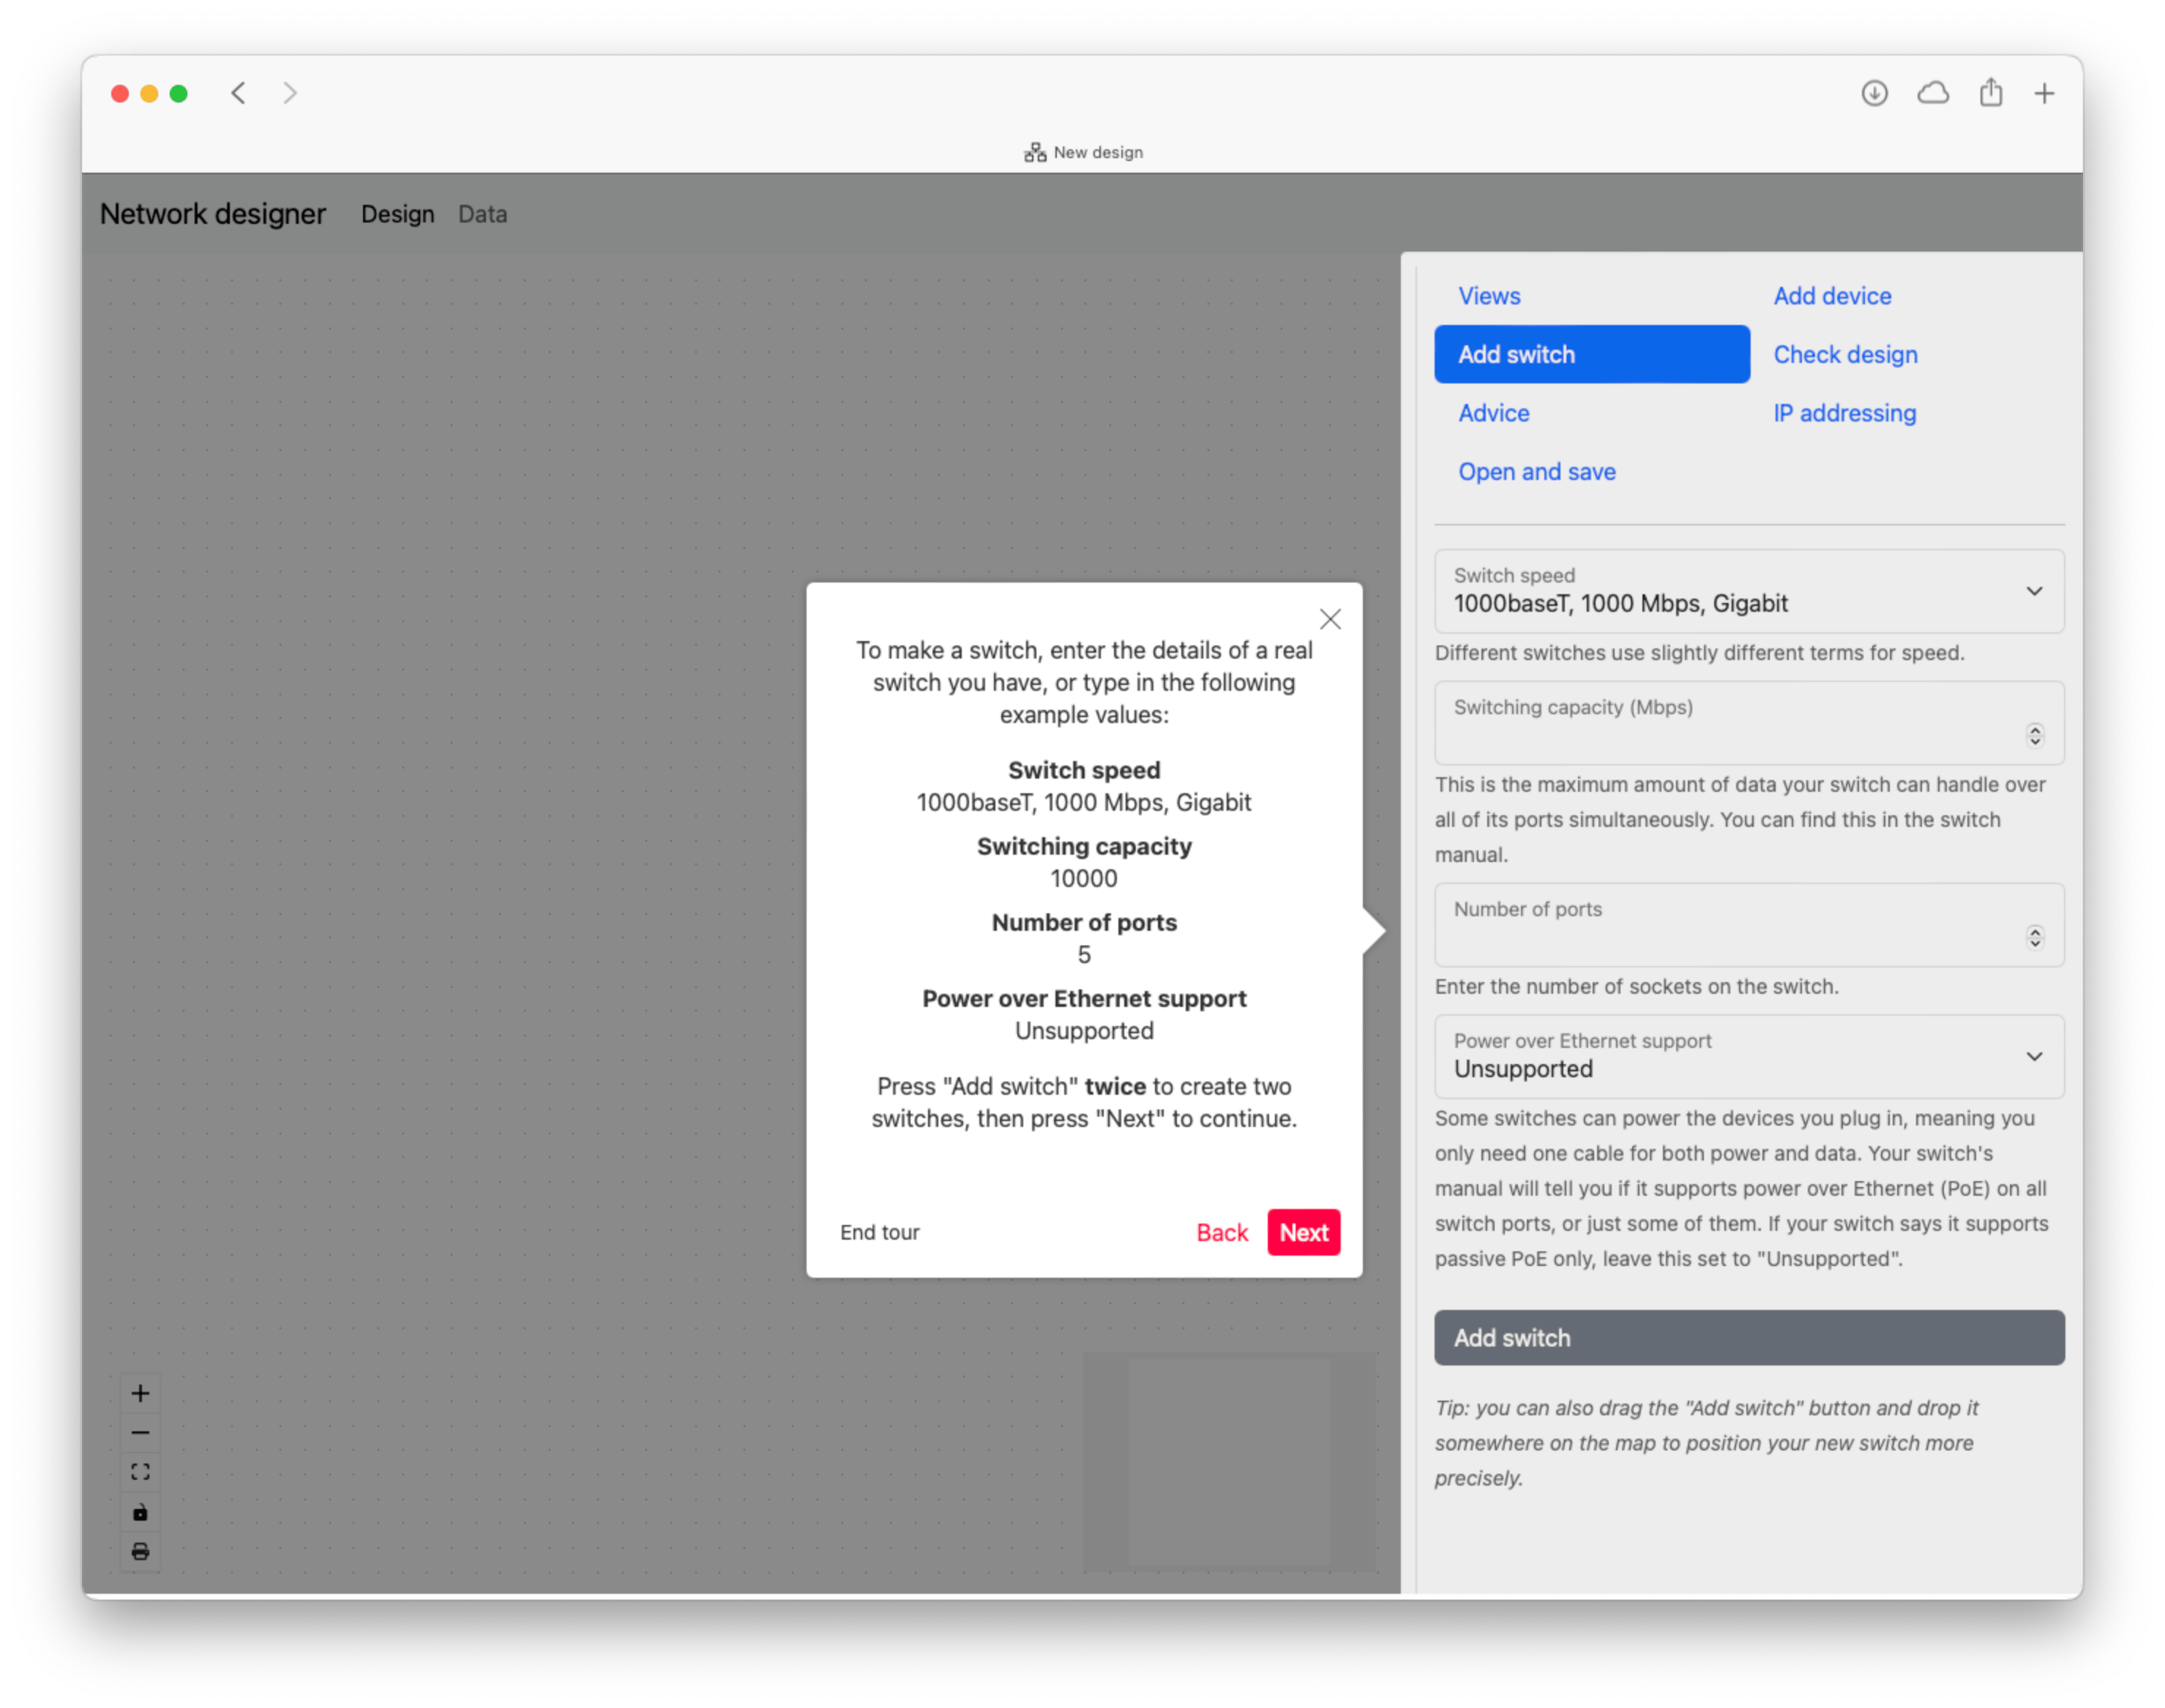Click Back in the tour popup
2165x1708 pixels.
1222,1232
